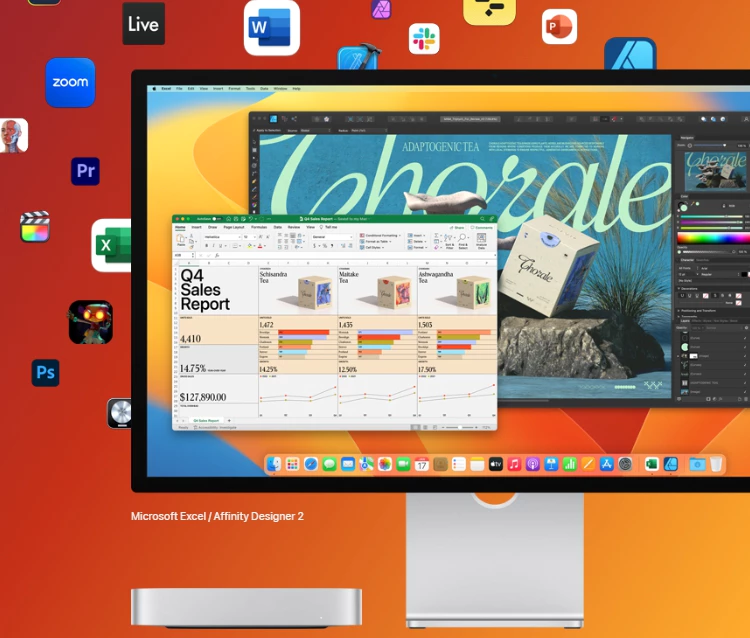Switch to Excel's Page Layout ribbon tab

[x=234, y=227]
